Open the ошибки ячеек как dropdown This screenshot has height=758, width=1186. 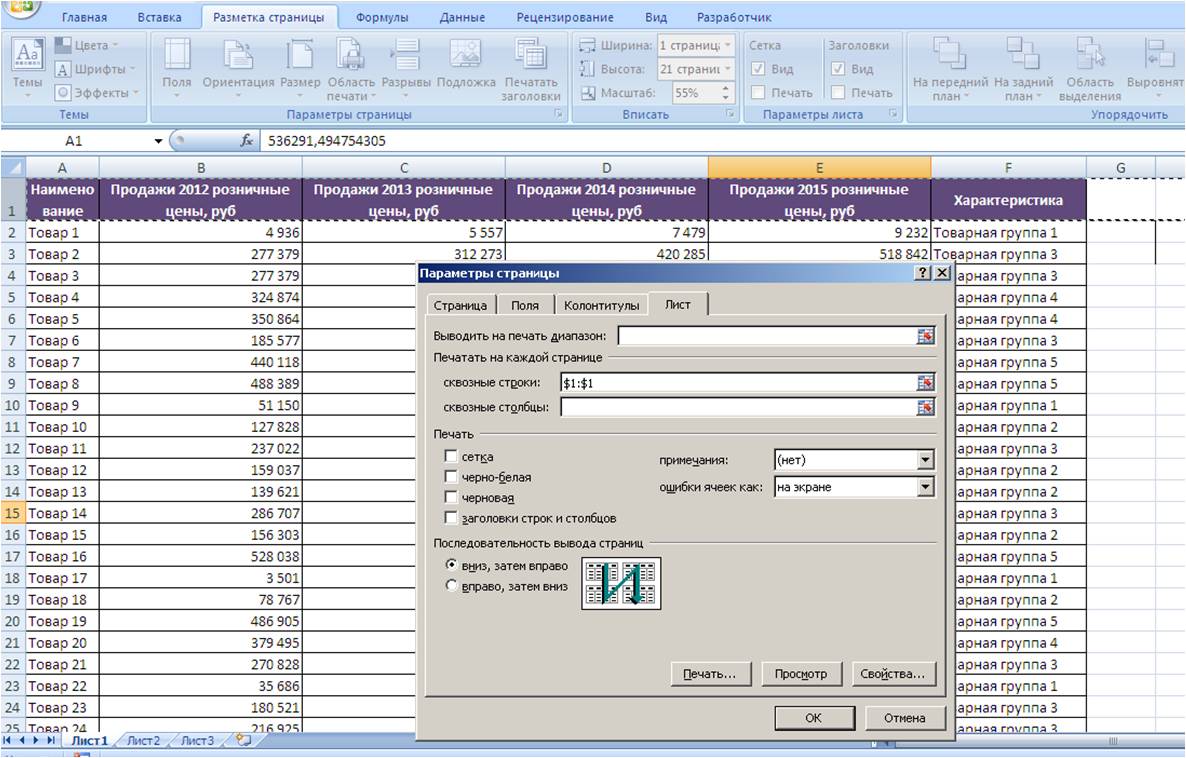[925, 487]
